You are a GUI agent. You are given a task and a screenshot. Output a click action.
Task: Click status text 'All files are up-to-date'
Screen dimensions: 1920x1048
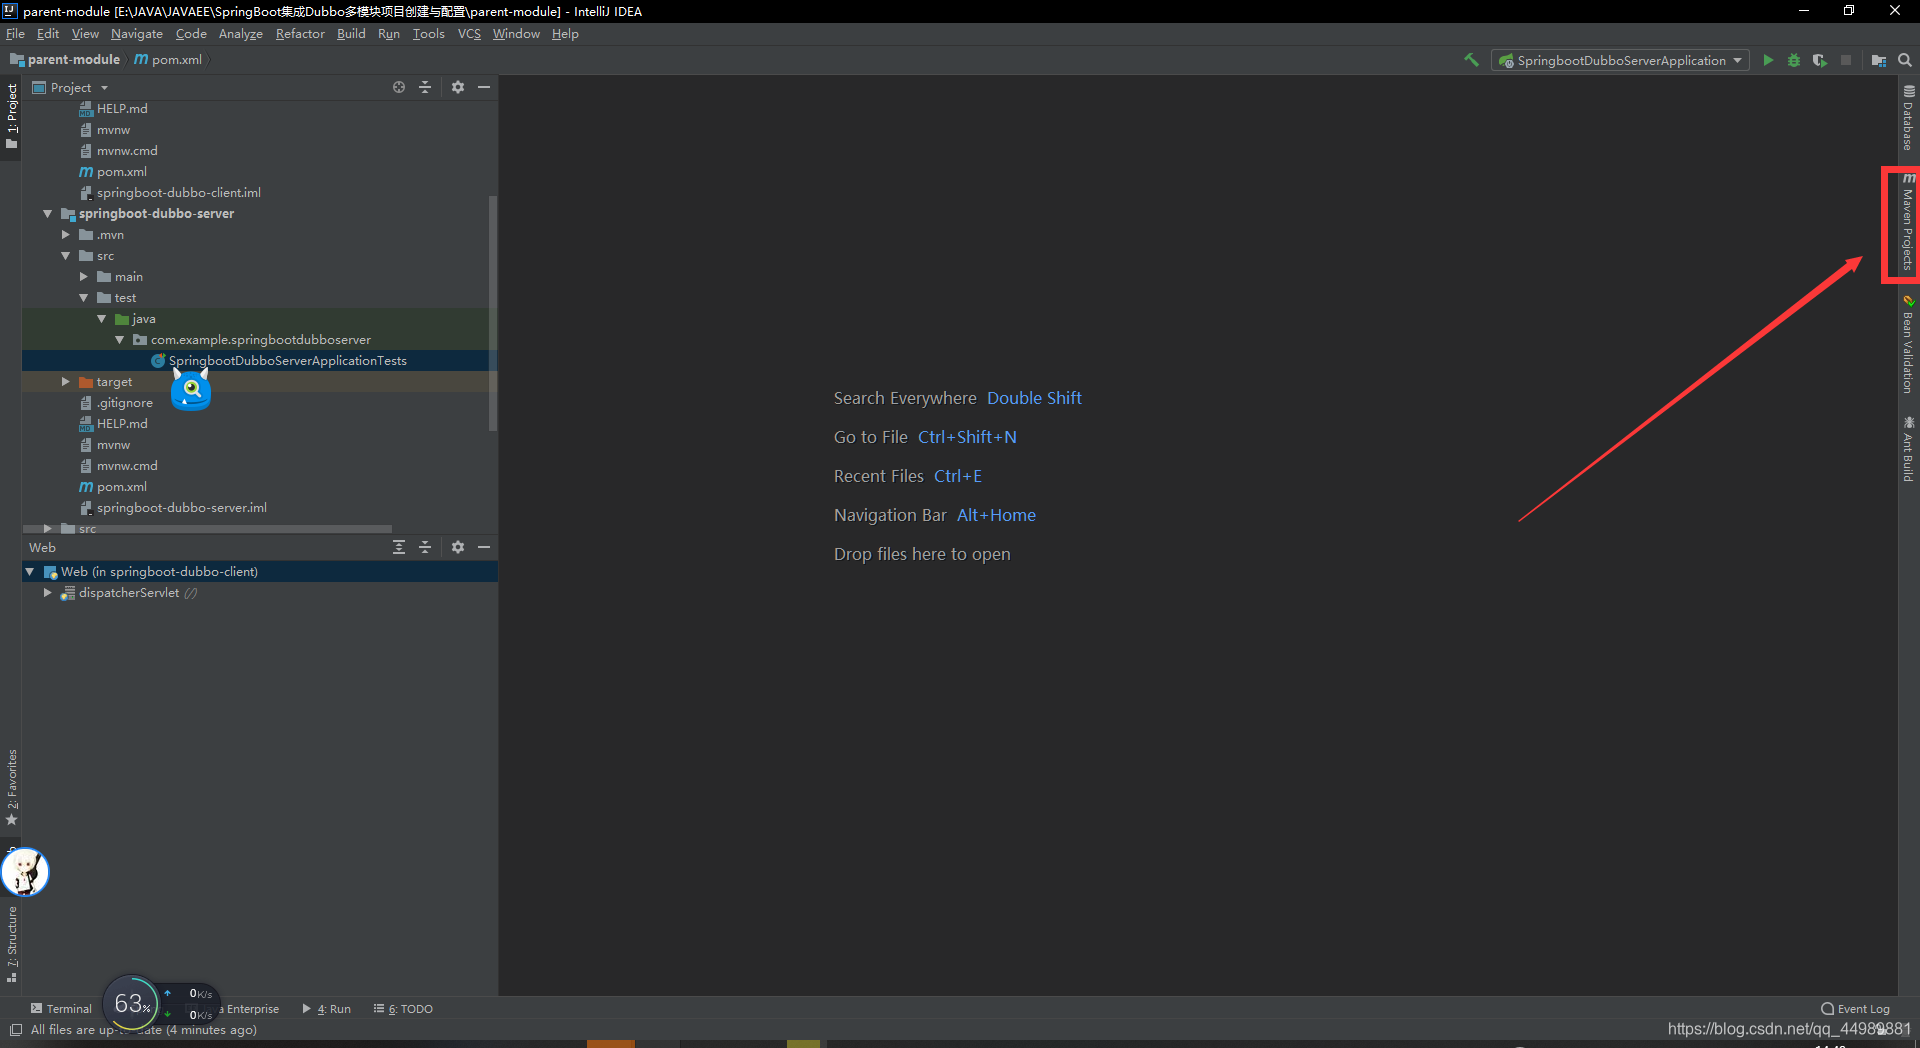point(143,1030)
